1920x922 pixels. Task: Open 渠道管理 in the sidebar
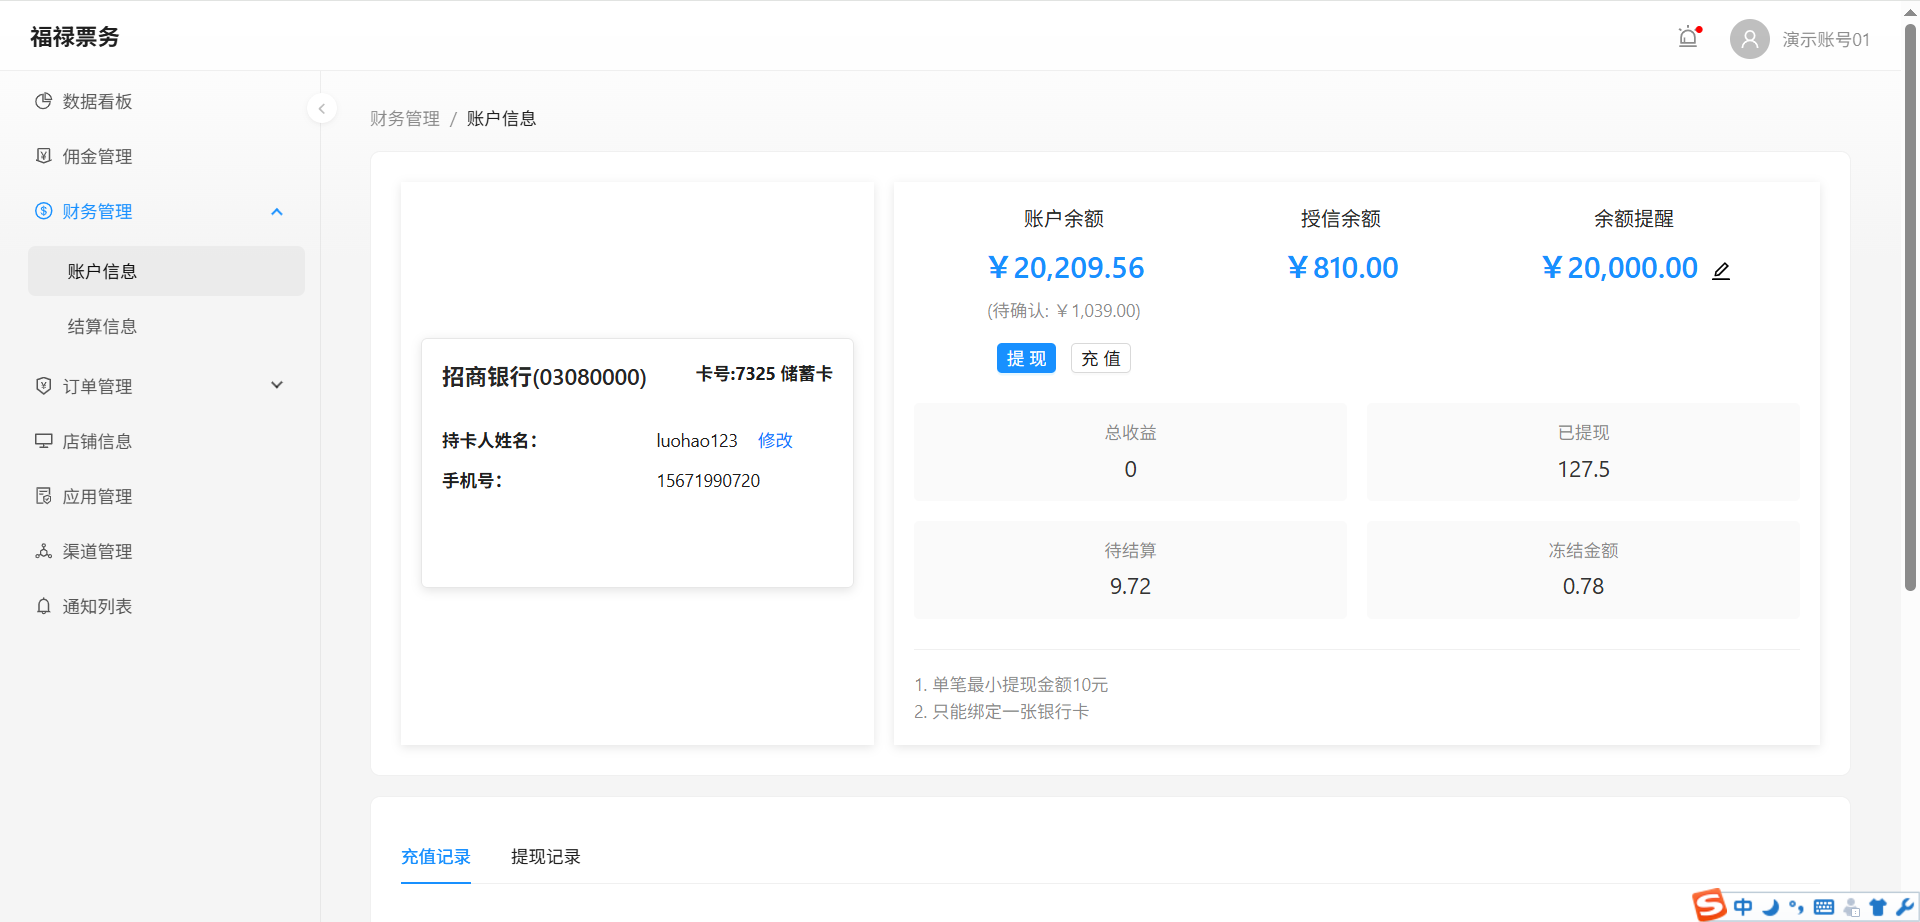coord(97,551)
